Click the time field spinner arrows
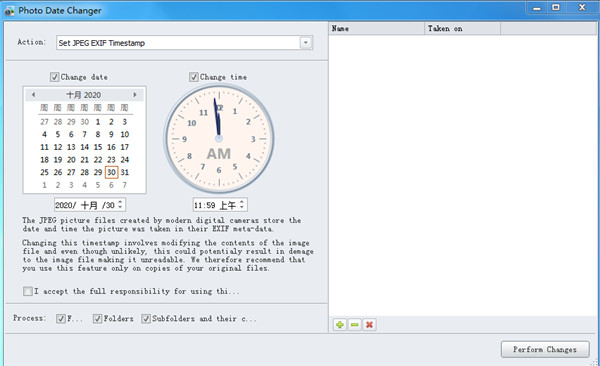 [x=242, y=205]
